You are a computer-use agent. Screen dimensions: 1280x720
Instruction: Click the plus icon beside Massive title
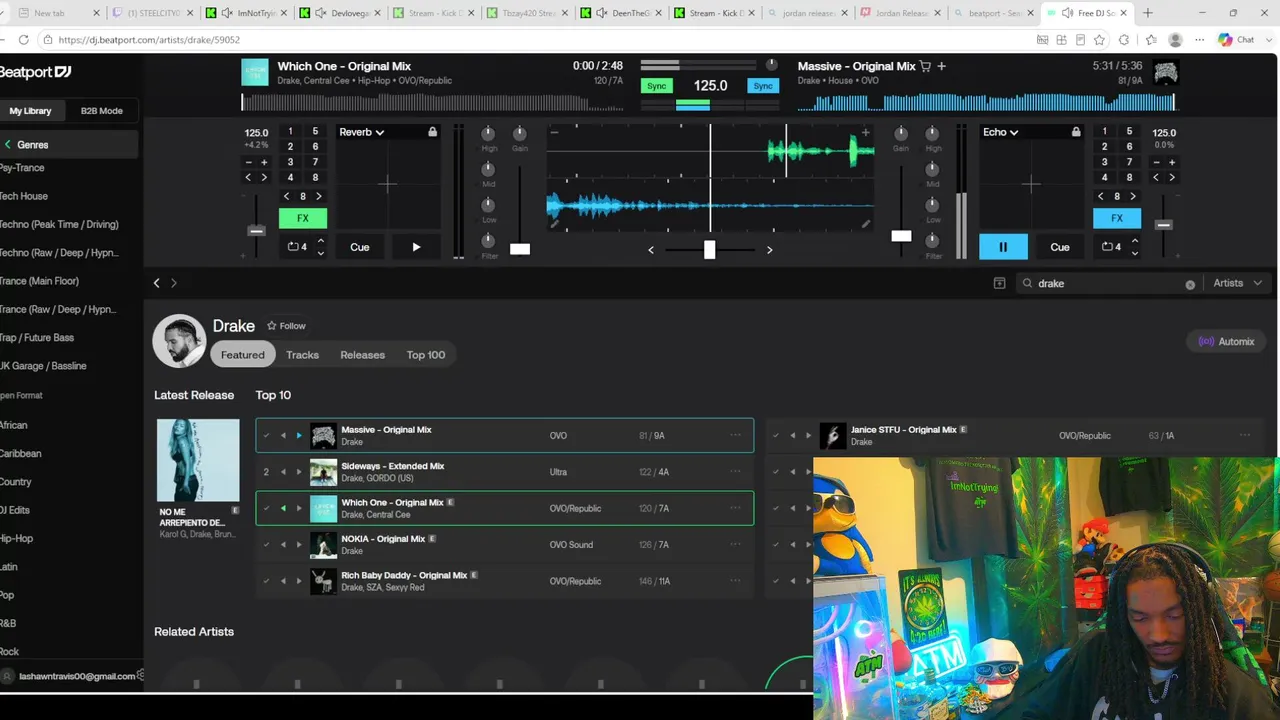[941, 66]
